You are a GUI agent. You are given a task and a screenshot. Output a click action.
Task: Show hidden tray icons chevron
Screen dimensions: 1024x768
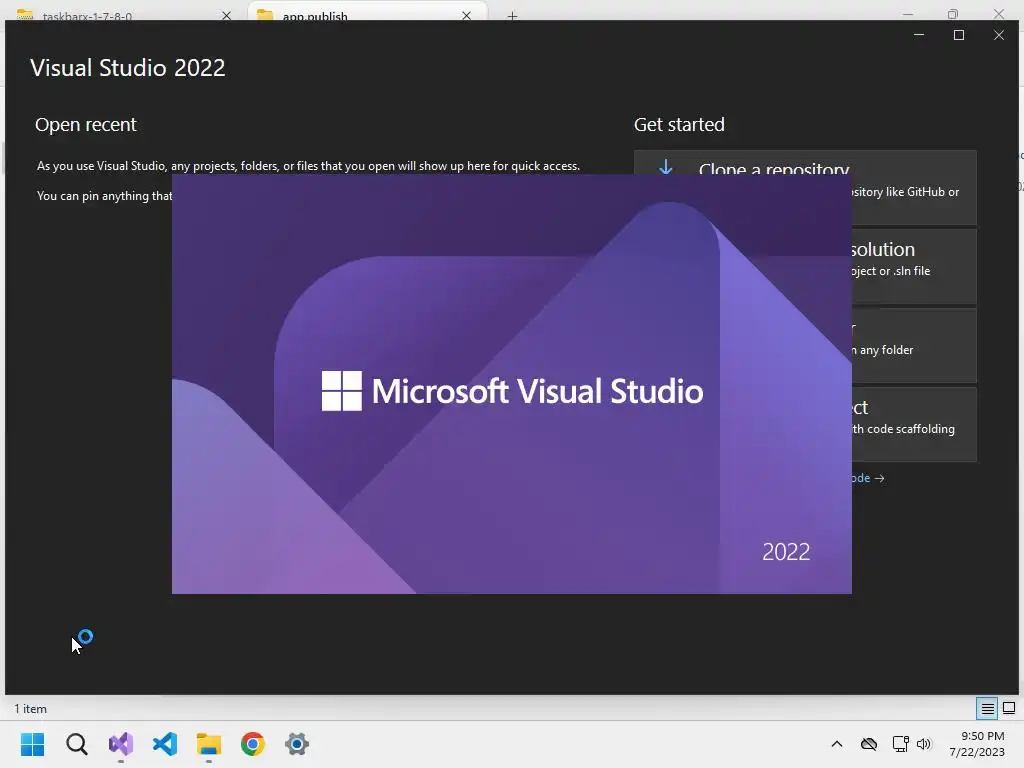pos(837,744)
